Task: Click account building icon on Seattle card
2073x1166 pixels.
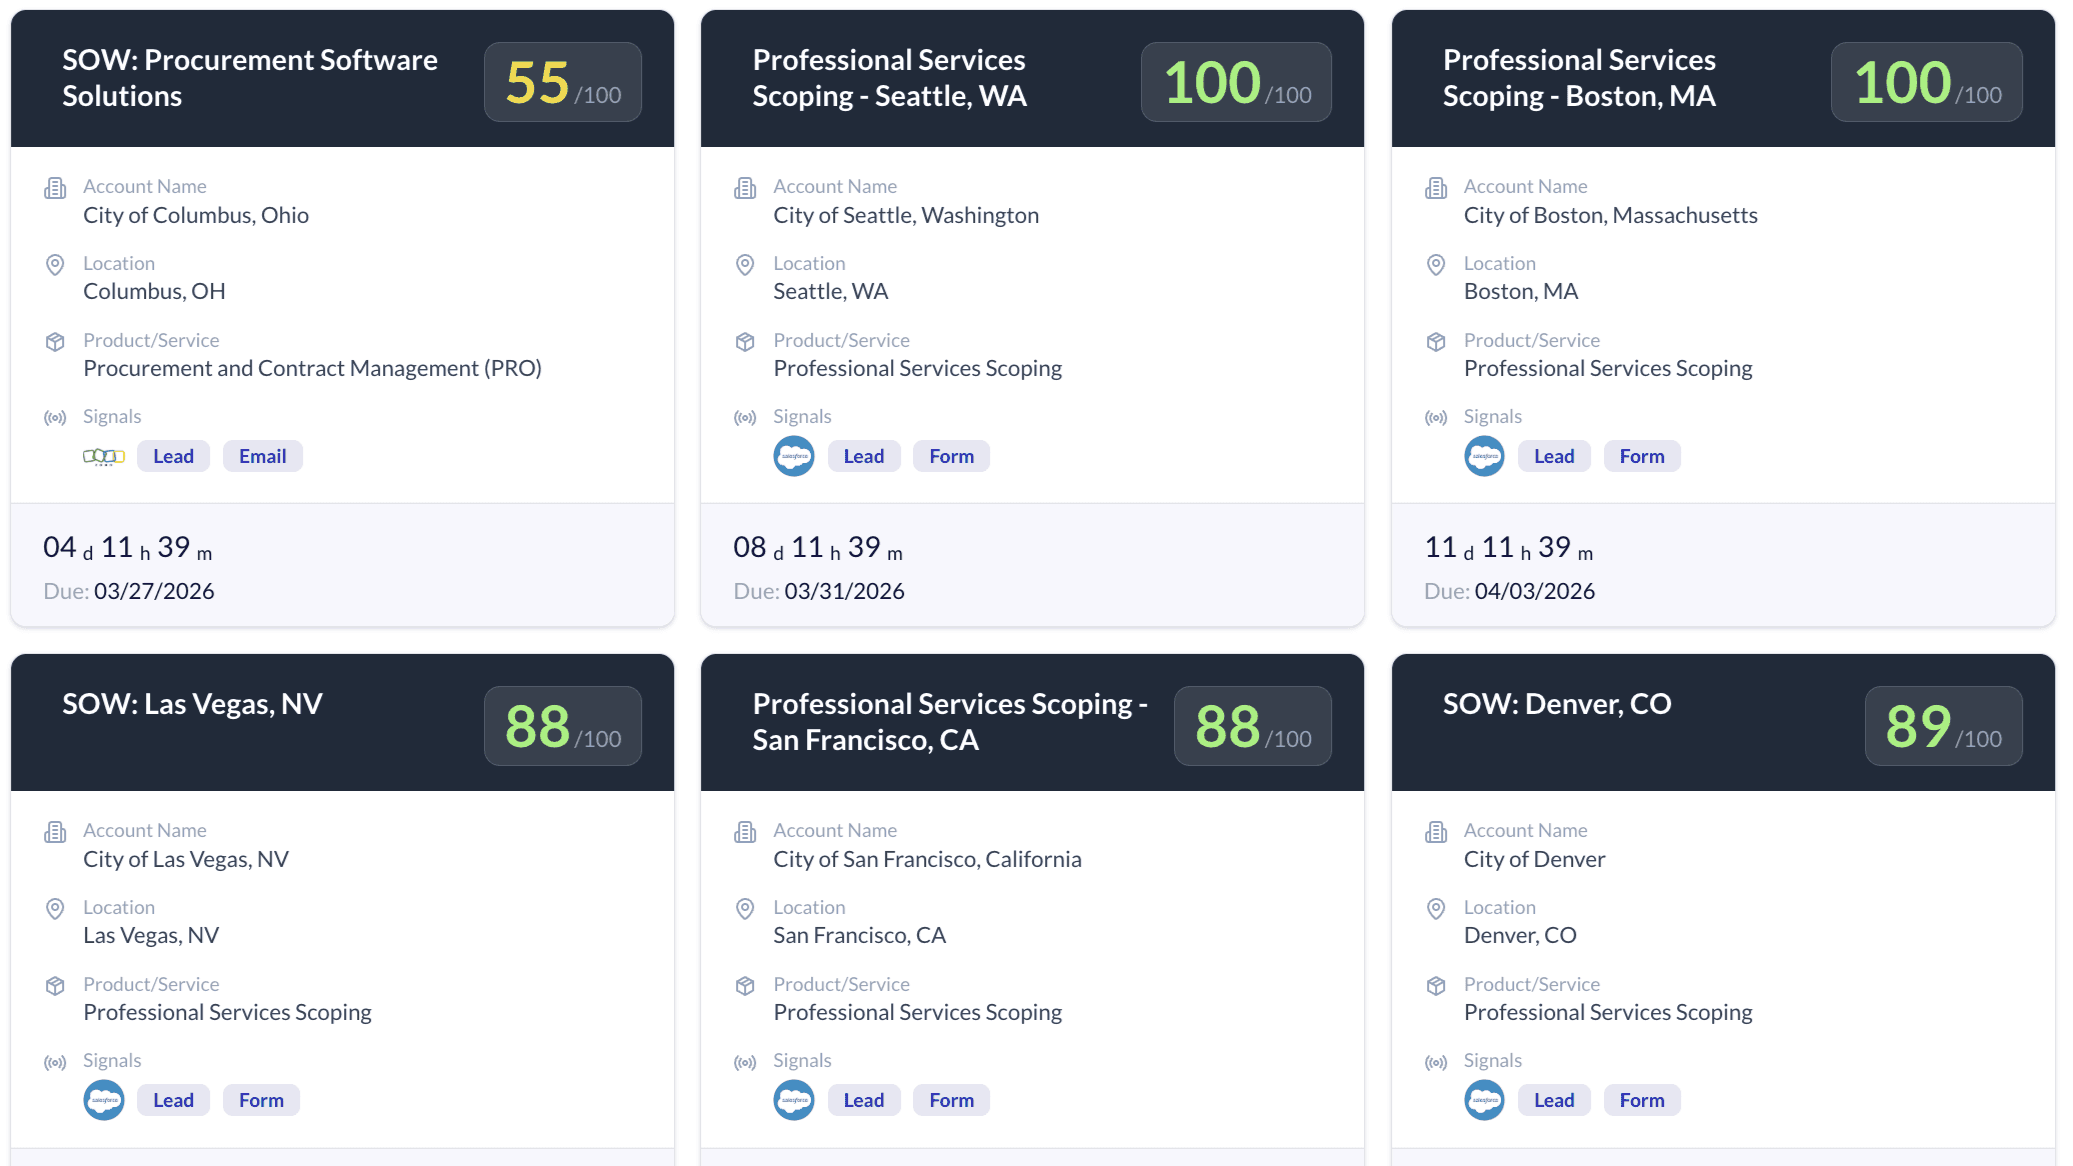Action: [x=745, y=188]
